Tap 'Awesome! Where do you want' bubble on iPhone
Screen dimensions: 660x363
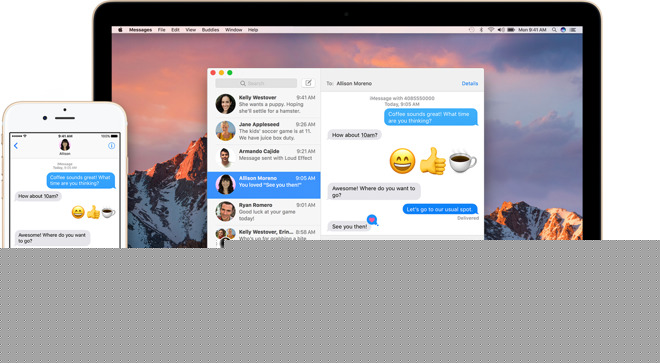tap(53, 238)
